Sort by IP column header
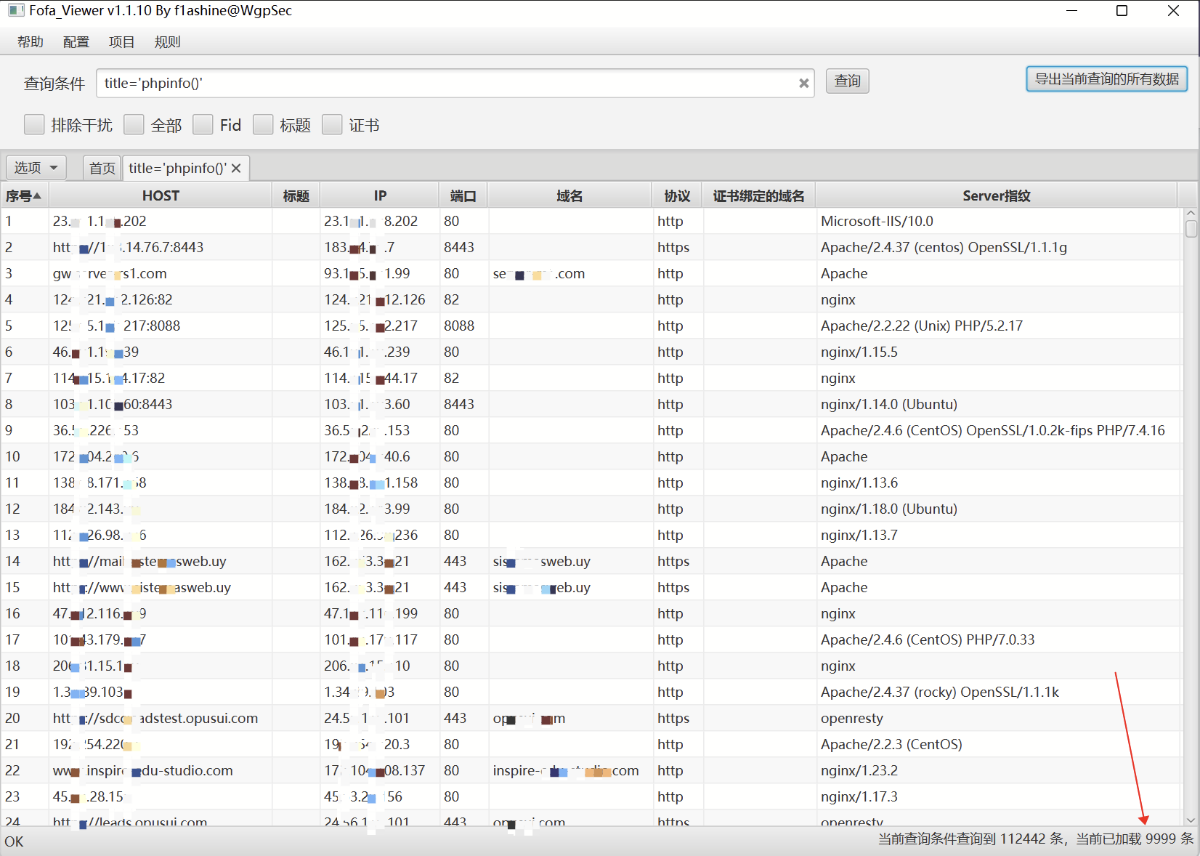Screen dimensions: 1200x856 click(x=380, y=196)
